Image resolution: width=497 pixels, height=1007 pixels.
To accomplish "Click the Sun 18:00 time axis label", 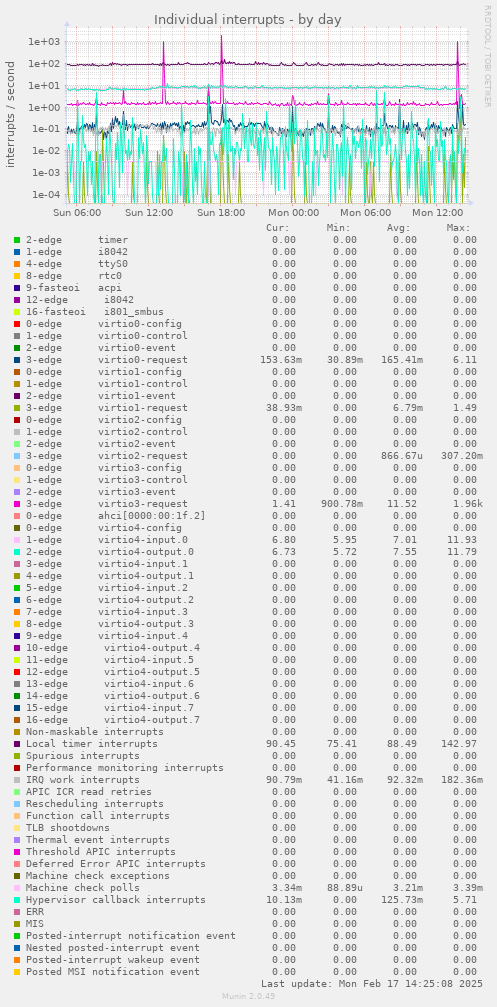I will (x=221, y=213).
